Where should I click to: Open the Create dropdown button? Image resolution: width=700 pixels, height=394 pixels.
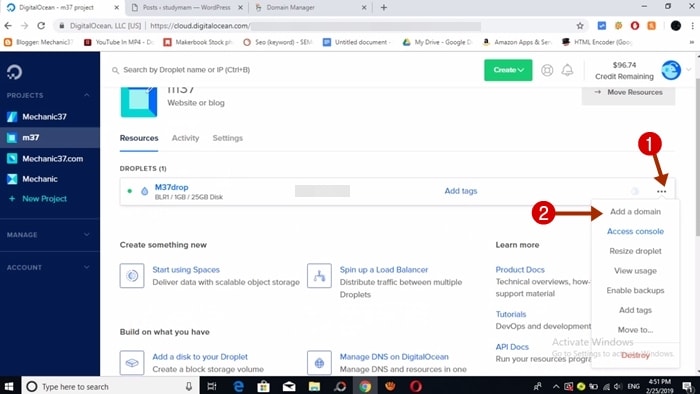[x=508, y=70]
